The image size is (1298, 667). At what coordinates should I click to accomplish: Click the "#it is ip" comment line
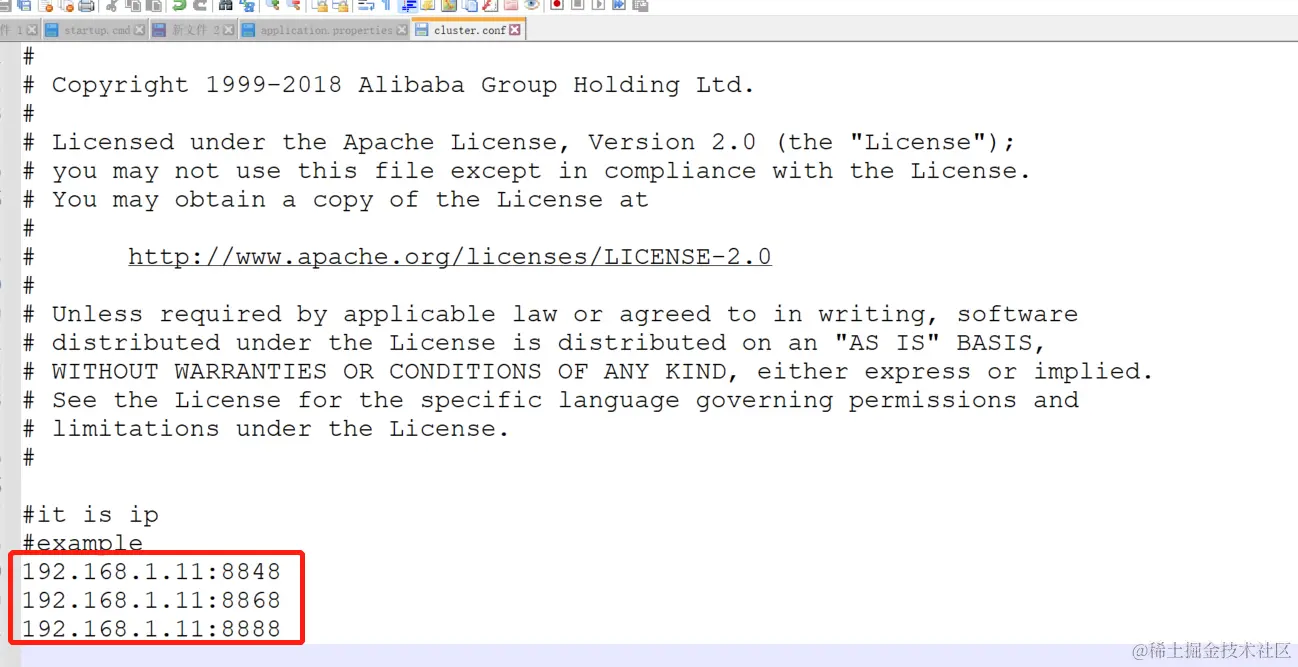91,515
